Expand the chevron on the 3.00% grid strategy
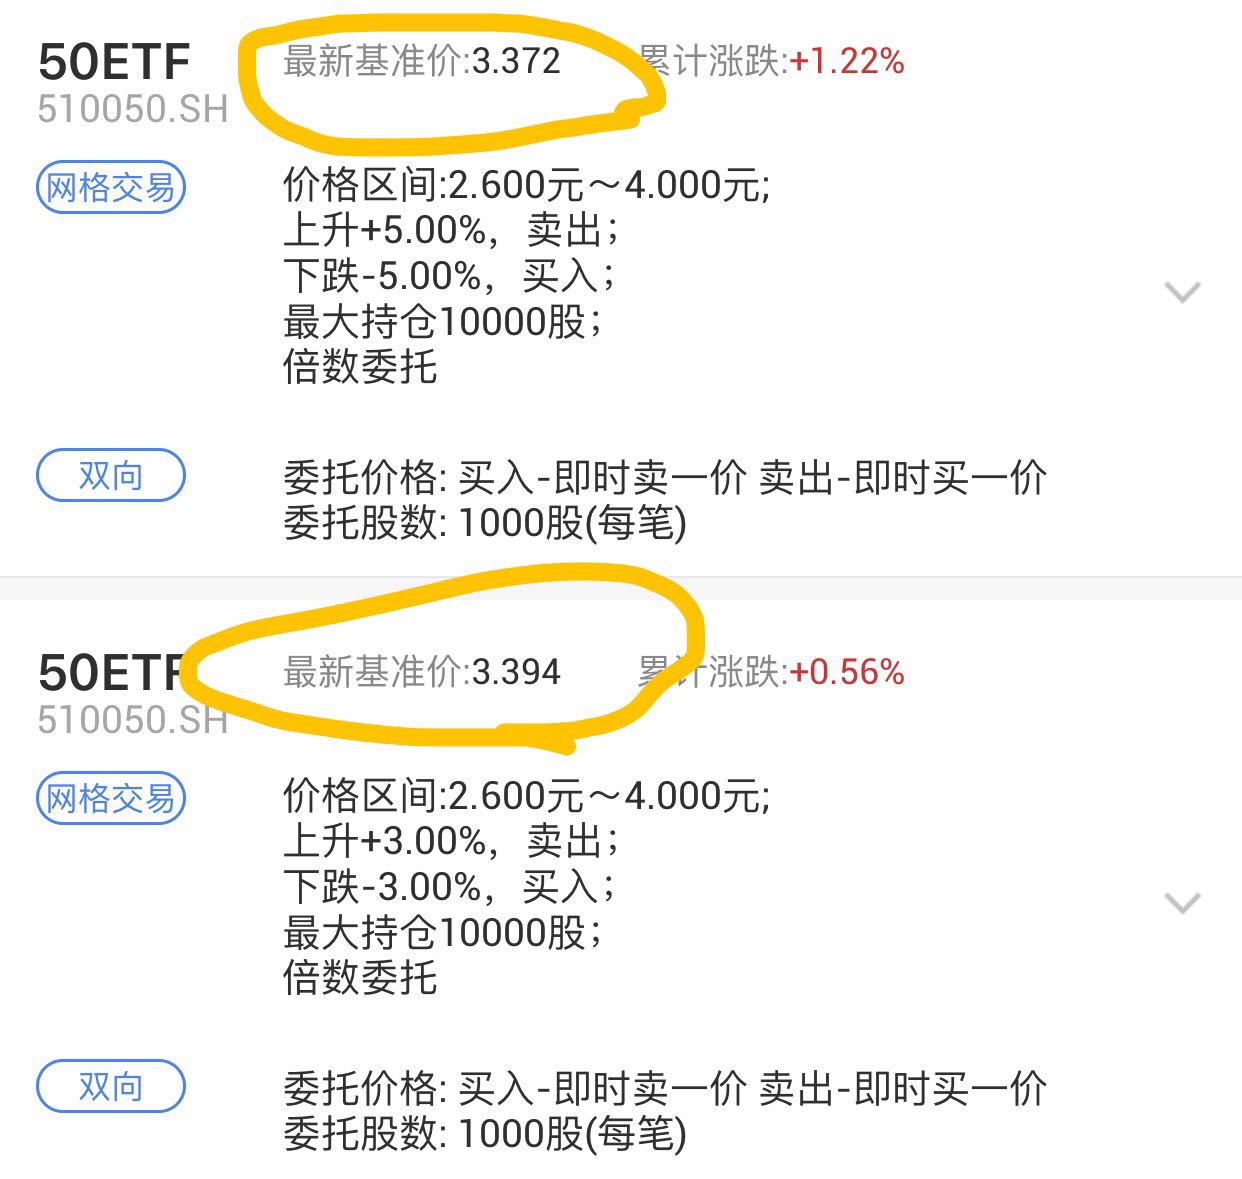Viewport: 1242px width, 1179px height. pyautogui.click(x=1183, y=903)
